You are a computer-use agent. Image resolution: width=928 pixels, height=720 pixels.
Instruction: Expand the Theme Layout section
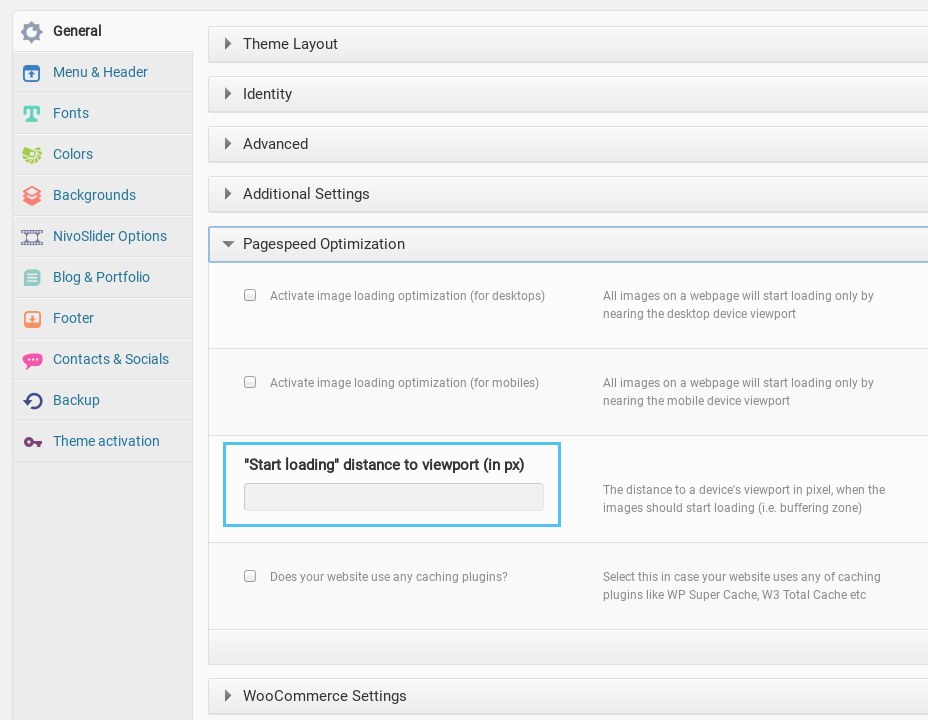pyautogui.click(x=290, y=44)
